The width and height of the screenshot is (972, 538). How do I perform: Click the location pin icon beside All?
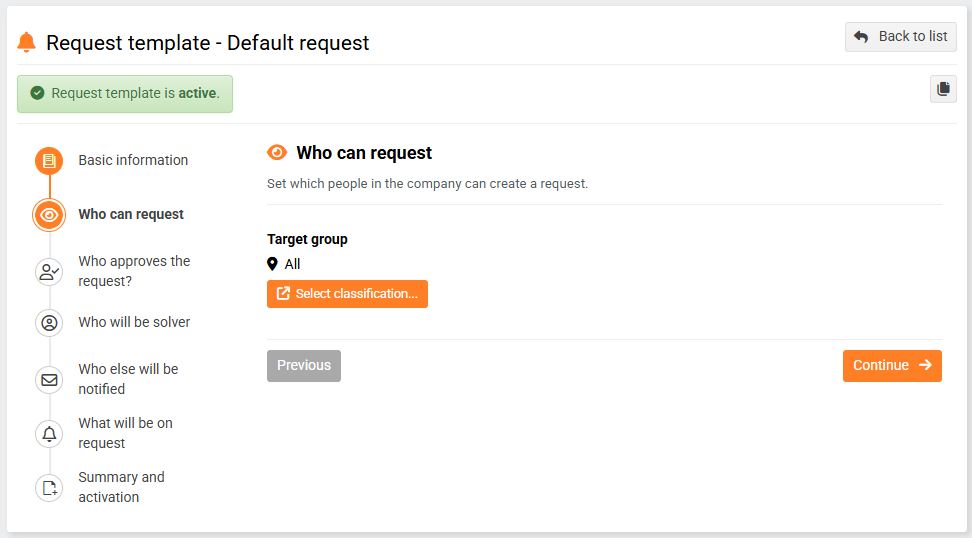pyautogui.click(x=272, y=264)
